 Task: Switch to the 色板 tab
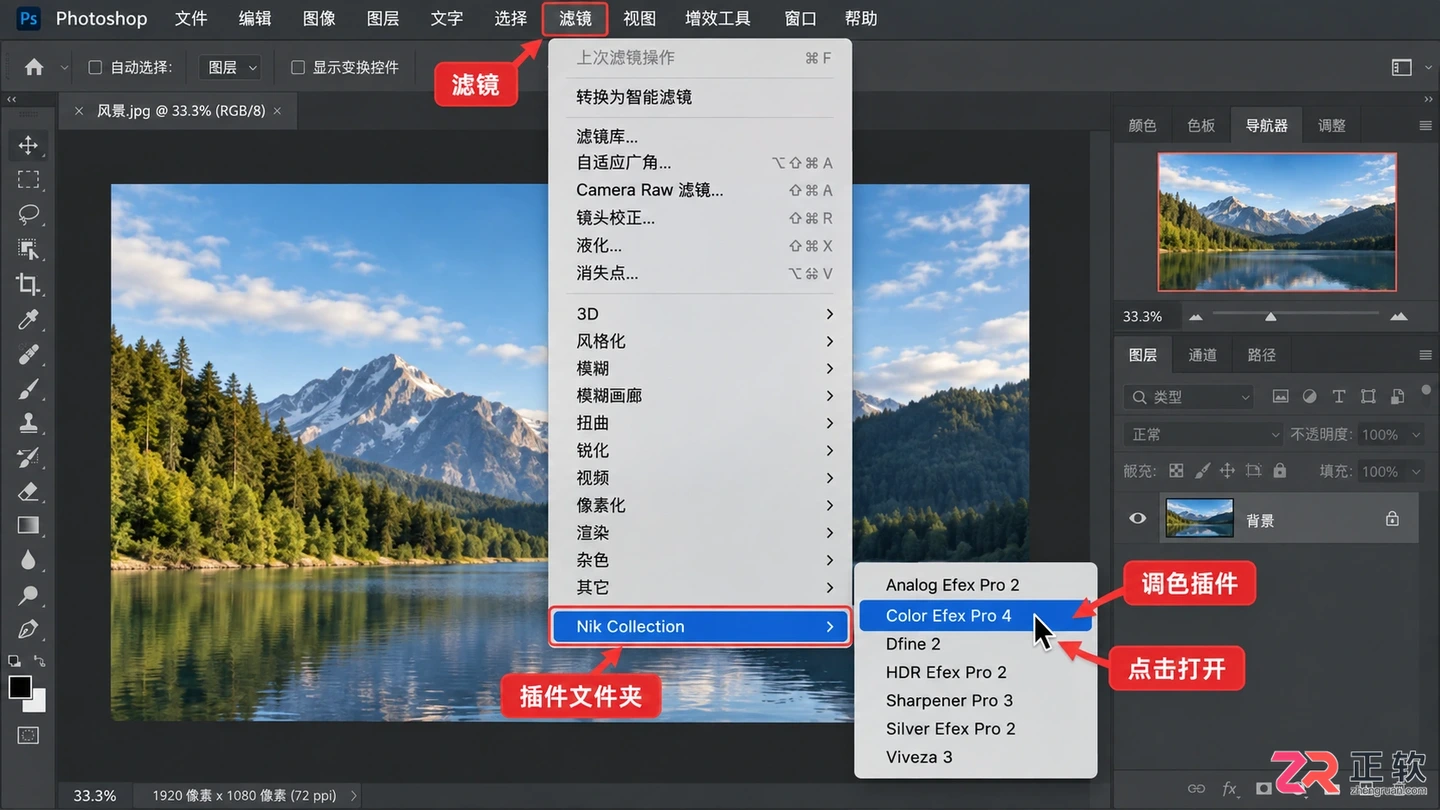(1201, 126)
